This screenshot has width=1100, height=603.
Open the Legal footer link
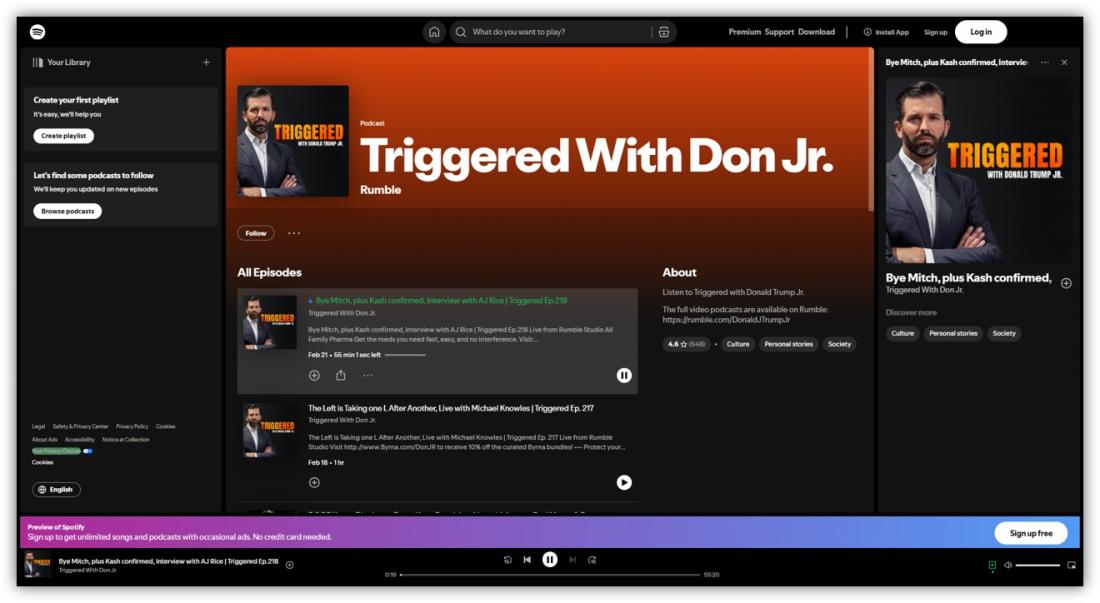point(39,426)
